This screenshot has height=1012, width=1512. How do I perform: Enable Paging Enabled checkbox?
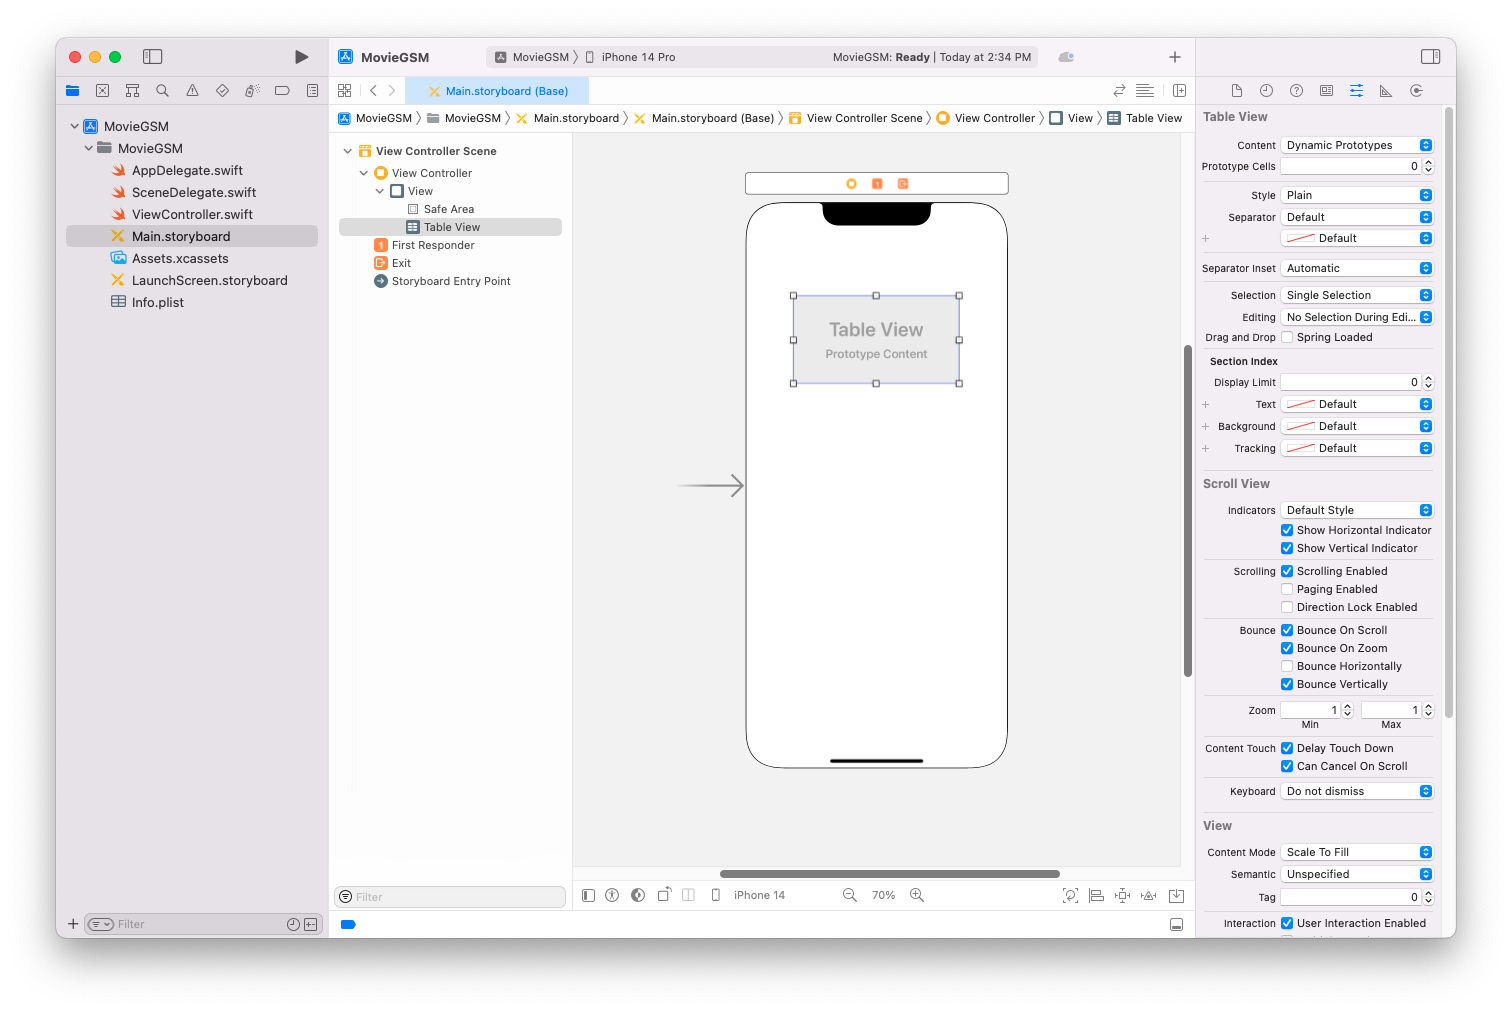[x=1287, y=589]
